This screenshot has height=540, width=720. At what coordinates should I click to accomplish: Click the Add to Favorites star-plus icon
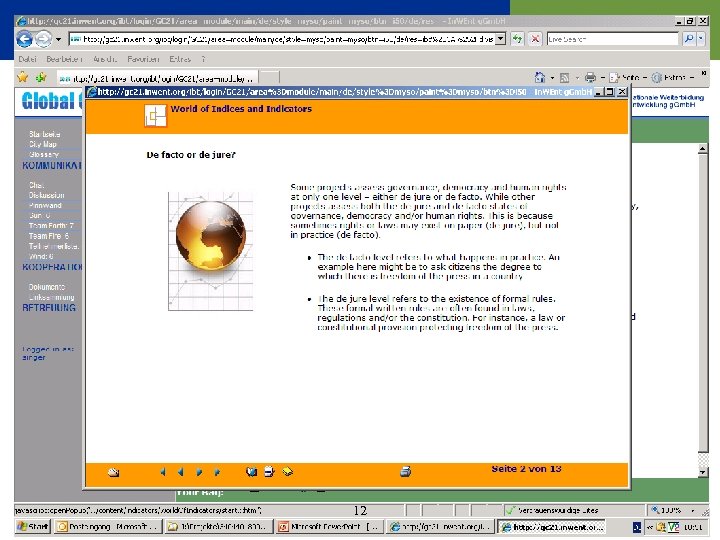coord(41,77)
